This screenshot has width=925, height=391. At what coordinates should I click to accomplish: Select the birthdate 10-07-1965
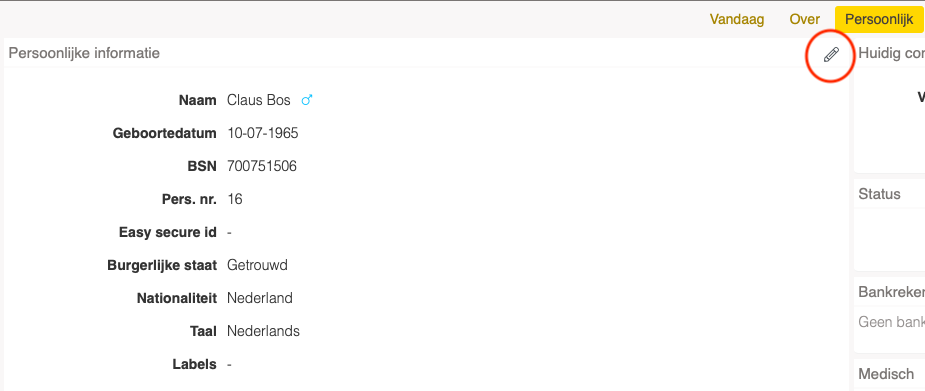[263, 133]
